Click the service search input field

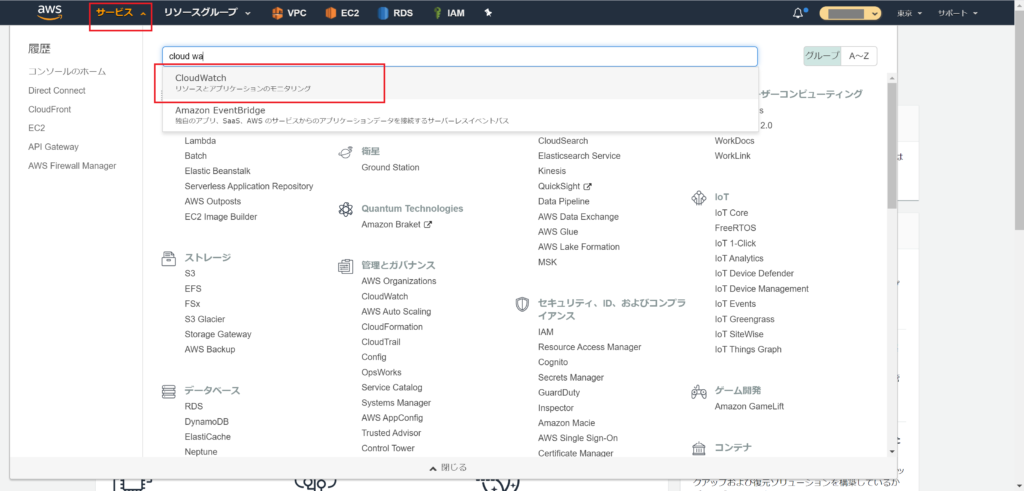(460, 57)
